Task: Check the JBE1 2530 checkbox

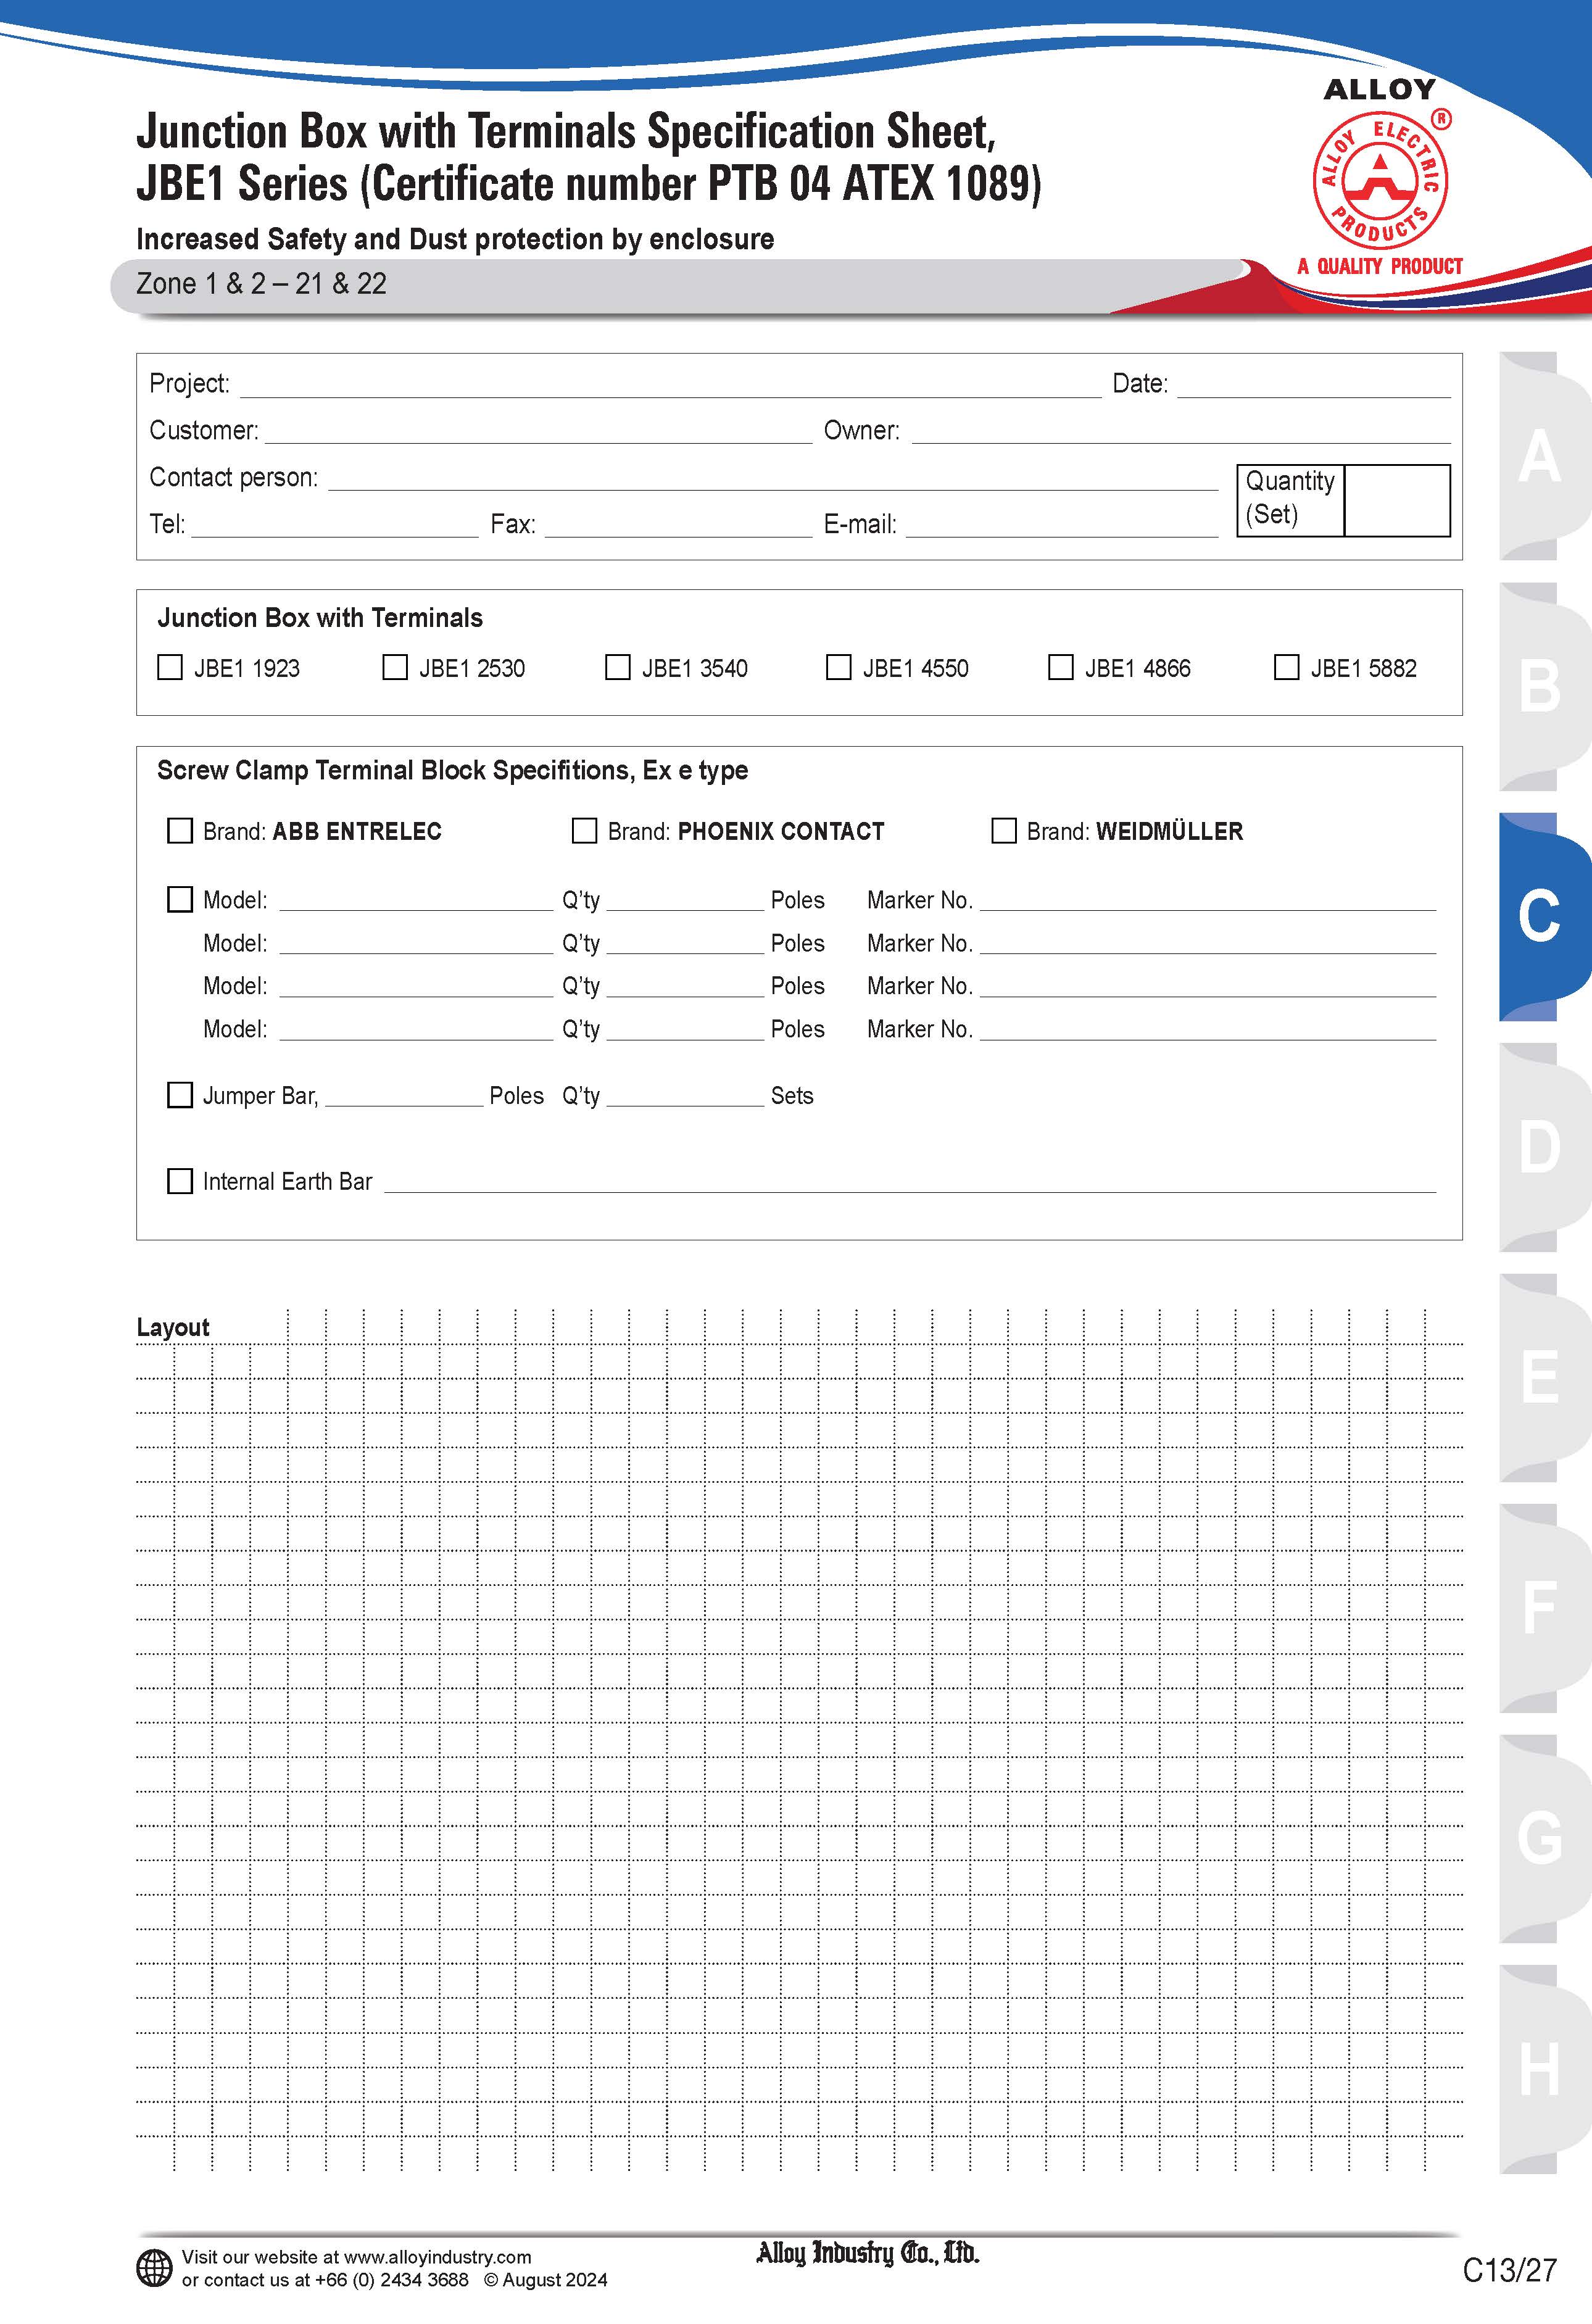Action: tap(395, 667)
